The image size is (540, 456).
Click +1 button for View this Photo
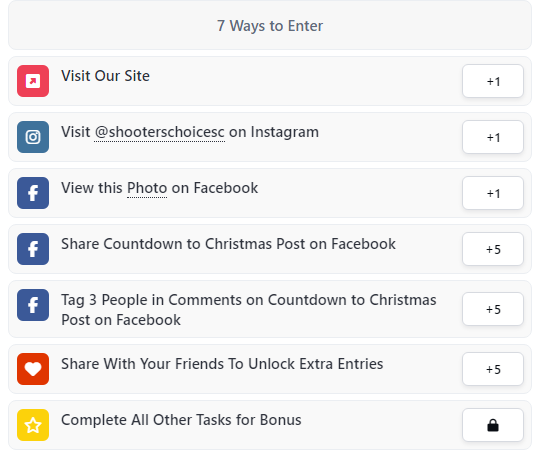(x=493, y=193)
